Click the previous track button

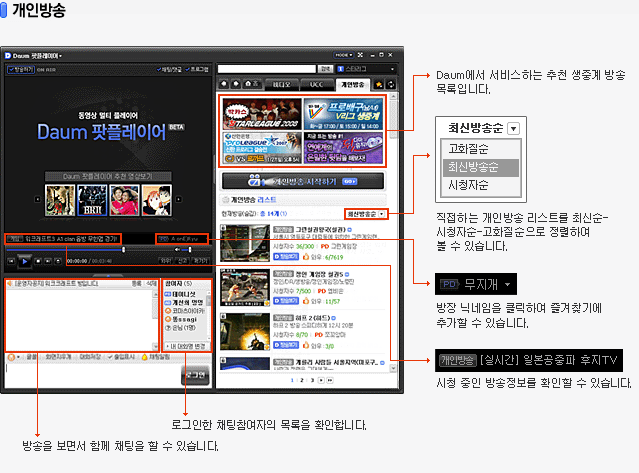tap(11, 261)
